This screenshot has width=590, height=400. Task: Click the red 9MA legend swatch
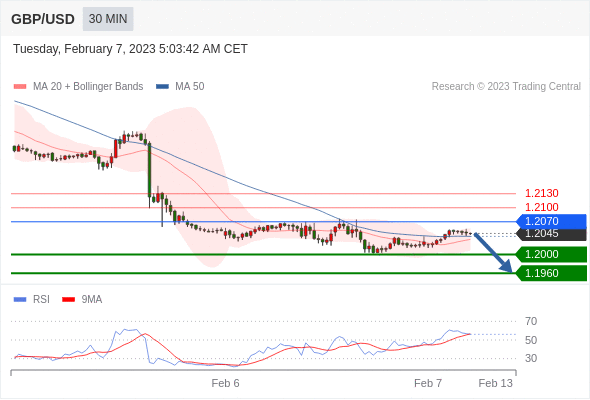tap(68, 300)
